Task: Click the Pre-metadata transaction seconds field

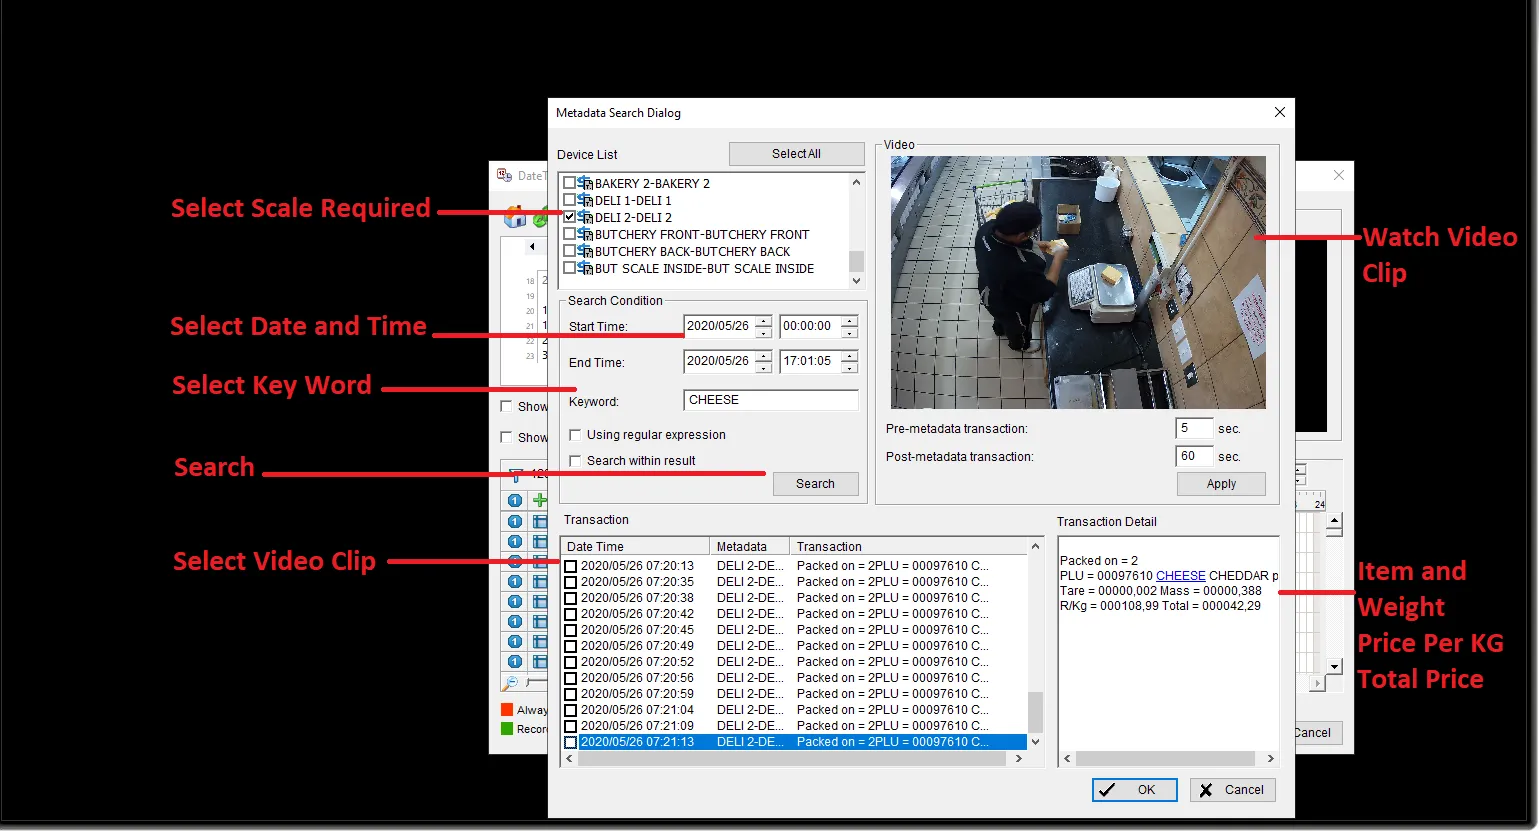Action: coord(1194,428)
